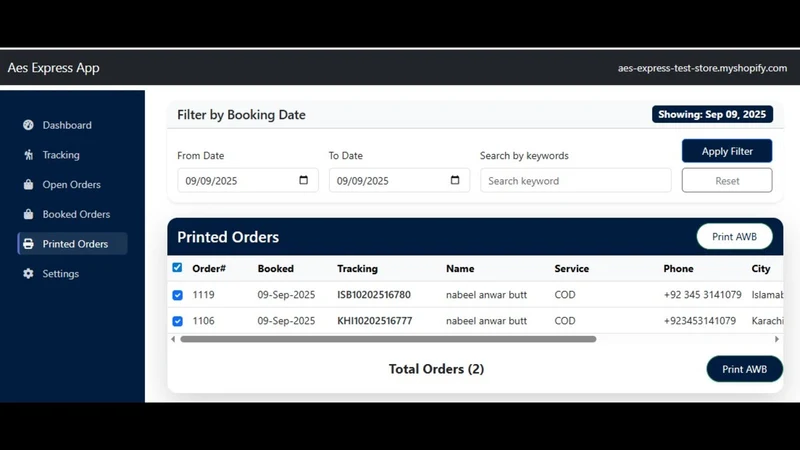The height and width of the screenshot is (450, 800).
Task: Click the Showing: Sep 09, 2025 badge
Action: point(712,114)
